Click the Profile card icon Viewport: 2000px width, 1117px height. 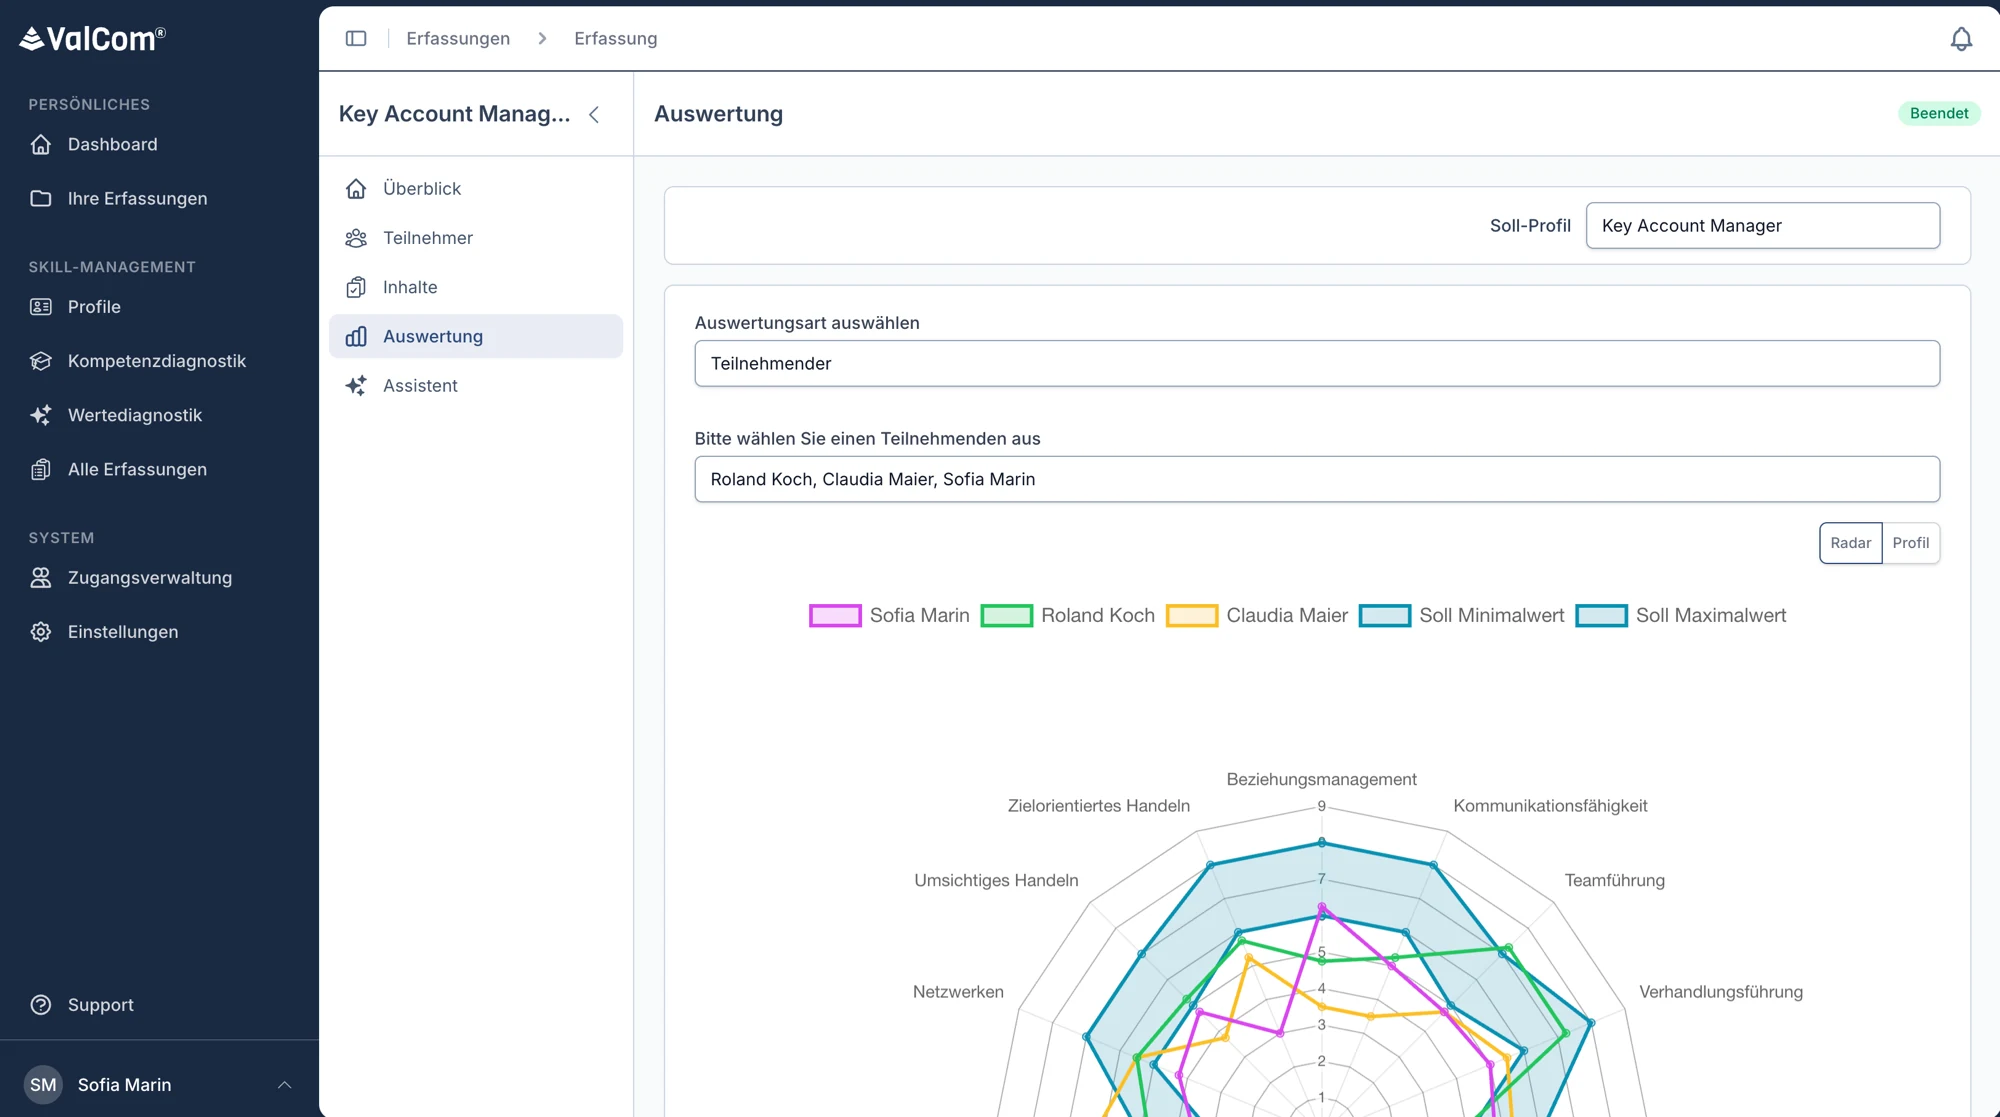pyautogui.click(x=41, y=307)
